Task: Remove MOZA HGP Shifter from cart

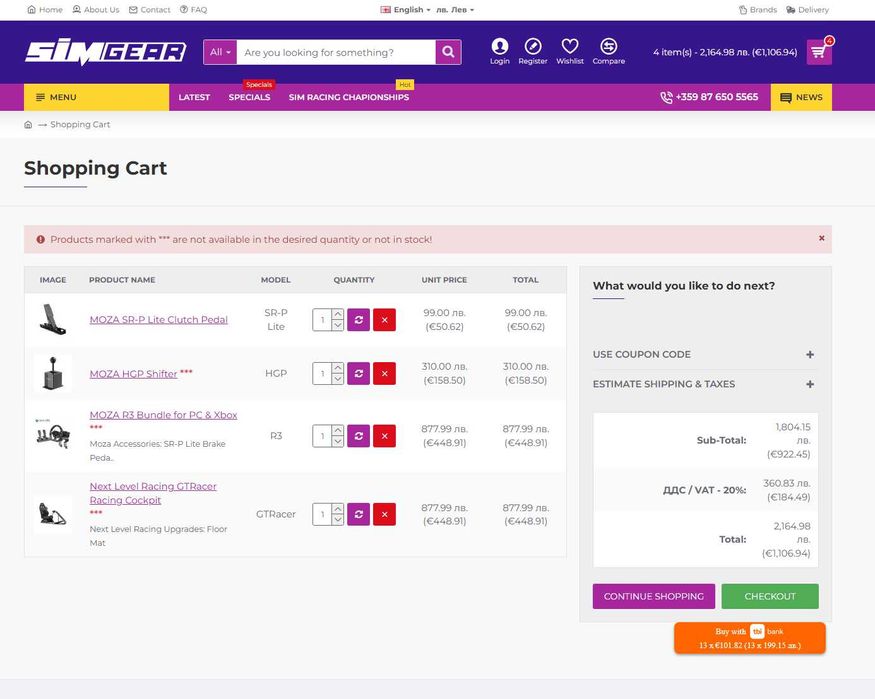Action: point(384,373)
